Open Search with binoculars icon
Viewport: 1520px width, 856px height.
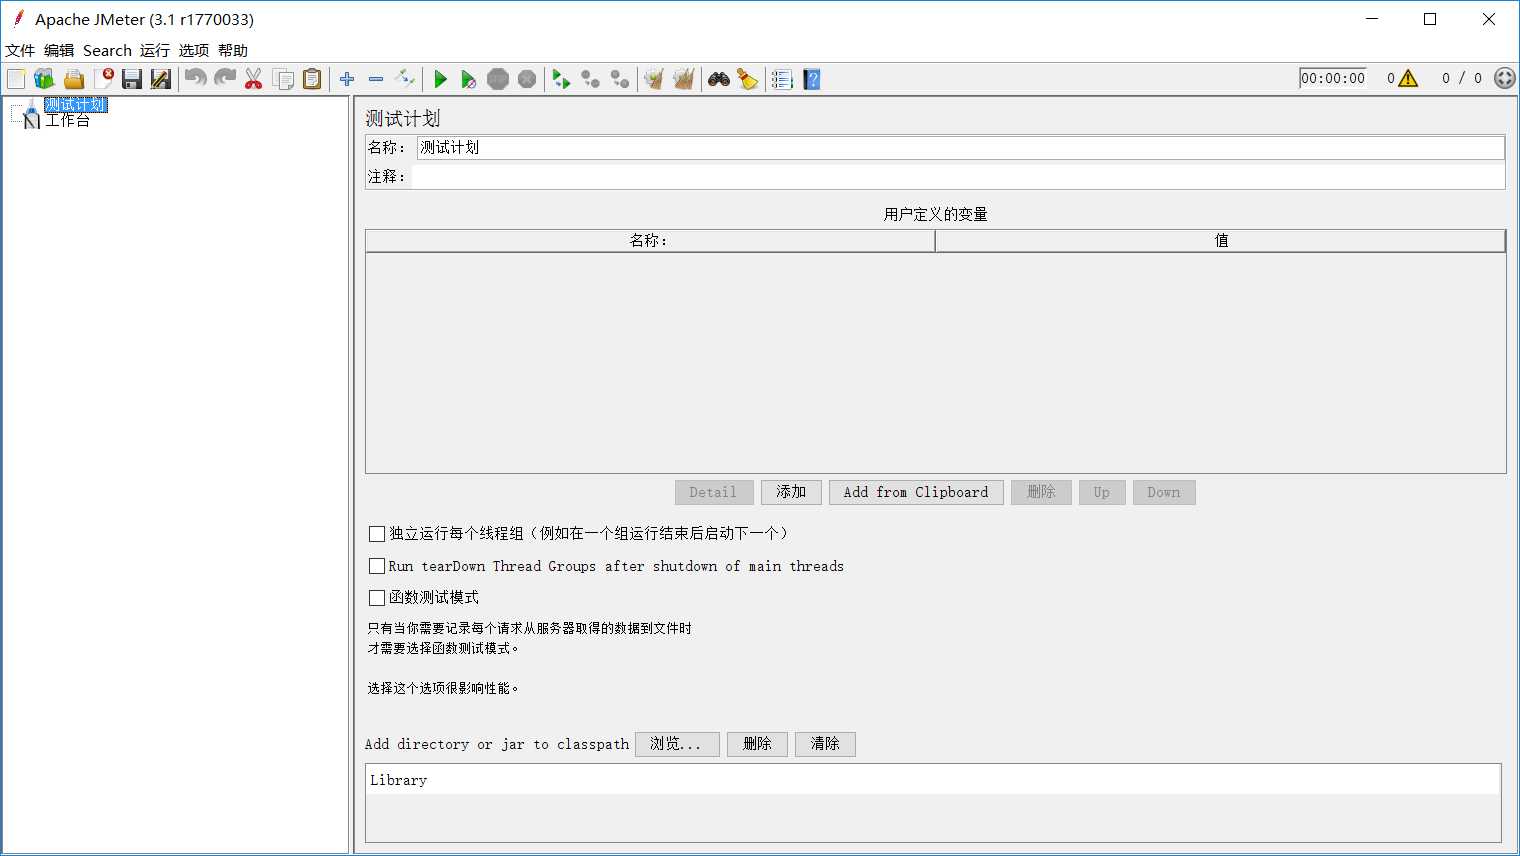tap(718, 79)
